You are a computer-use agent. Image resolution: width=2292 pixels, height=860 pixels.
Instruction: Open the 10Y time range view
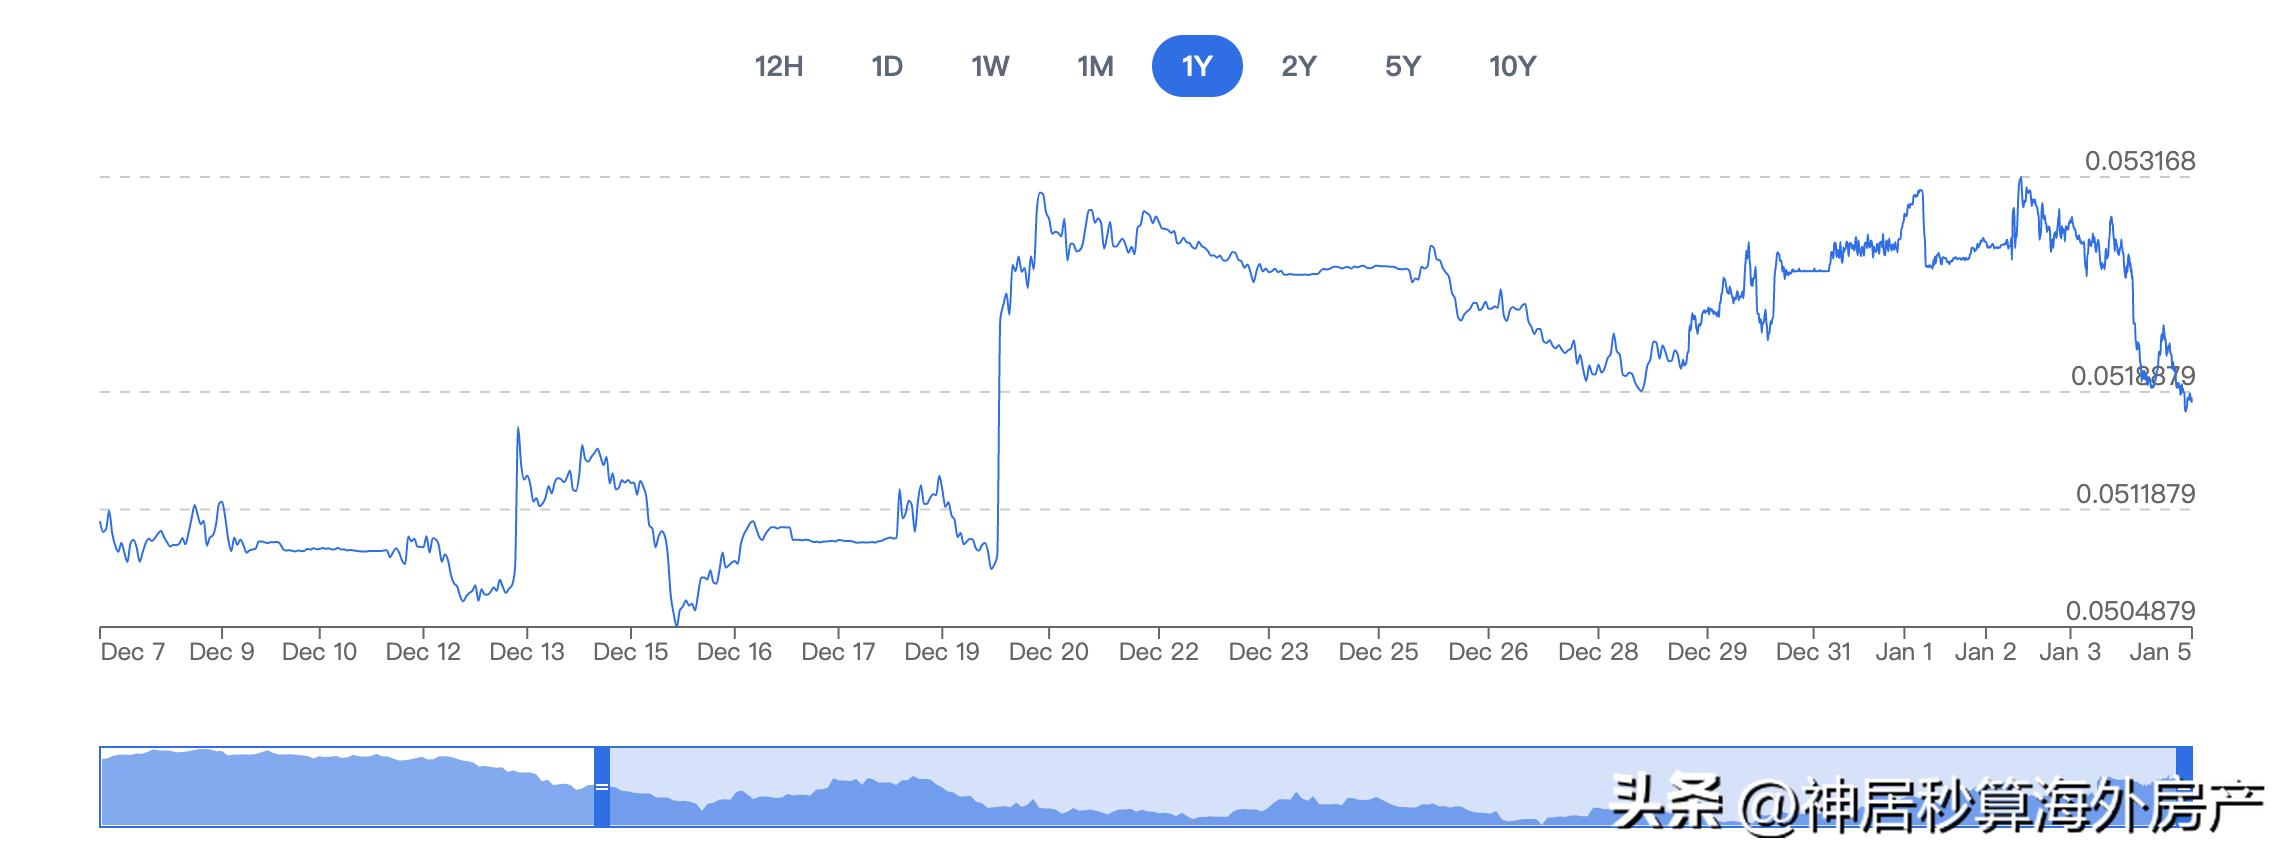1512,66
